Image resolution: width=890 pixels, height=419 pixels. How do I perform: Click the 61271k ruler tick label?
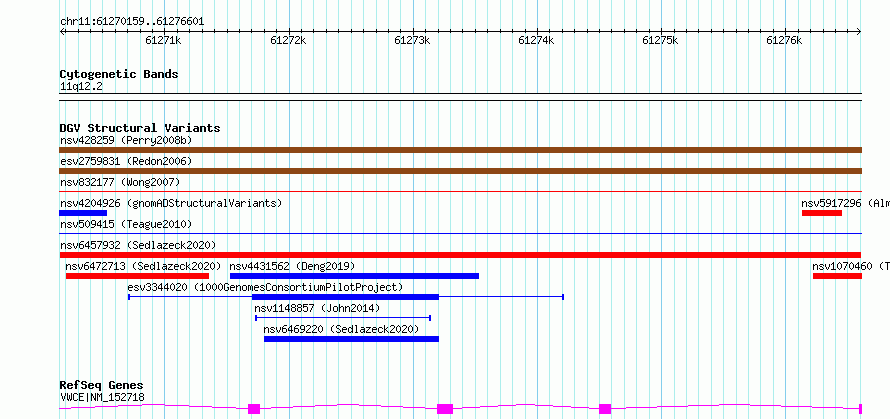163,40
